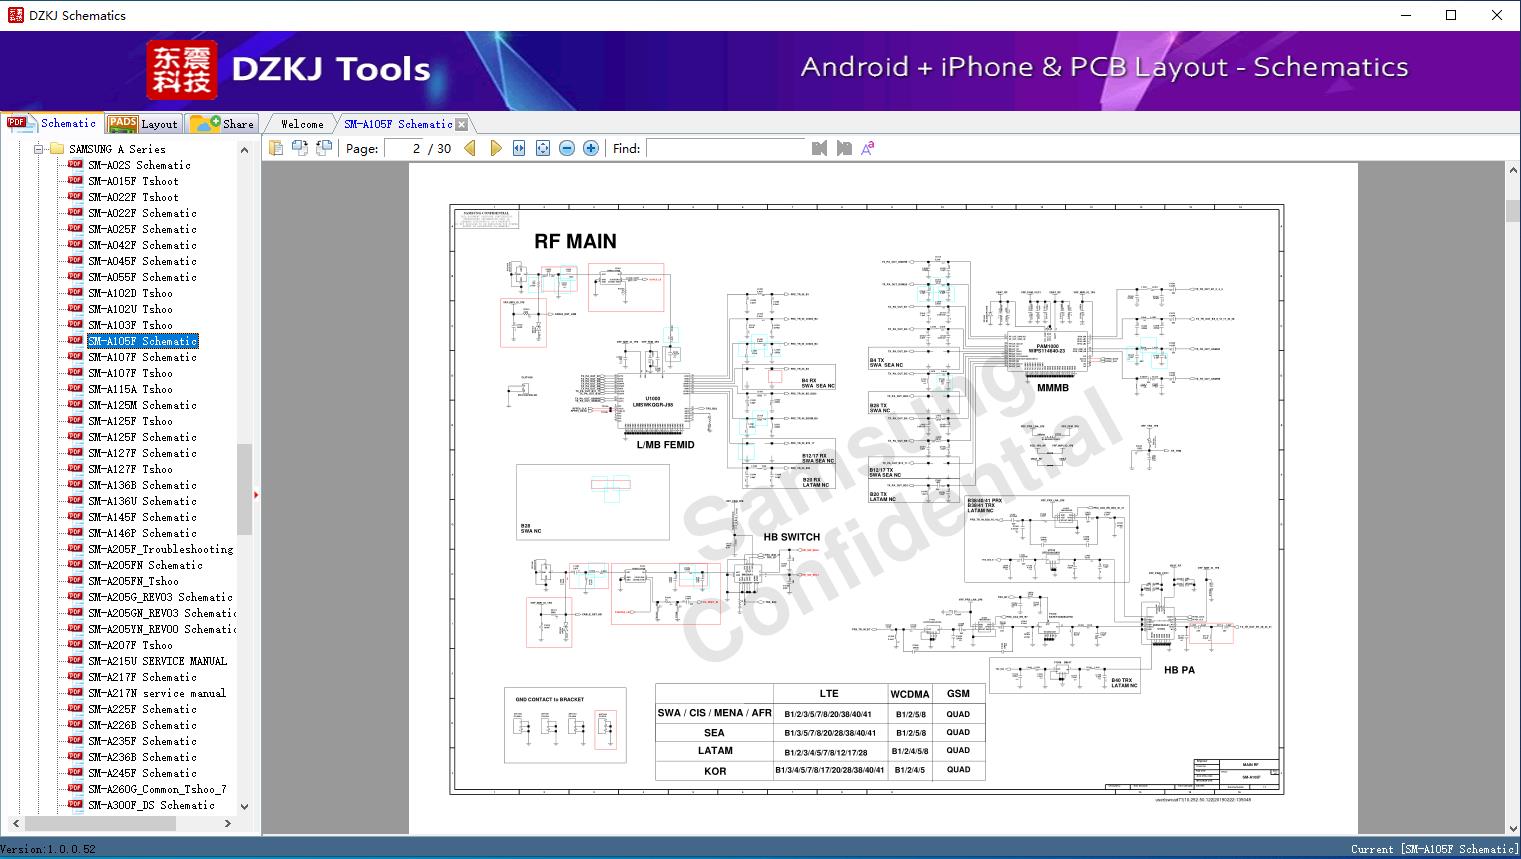Click the SAMSUNG A Series folder icon
Image resolution: width=1521 pixels, height=859 pixels.
(57, 149)
